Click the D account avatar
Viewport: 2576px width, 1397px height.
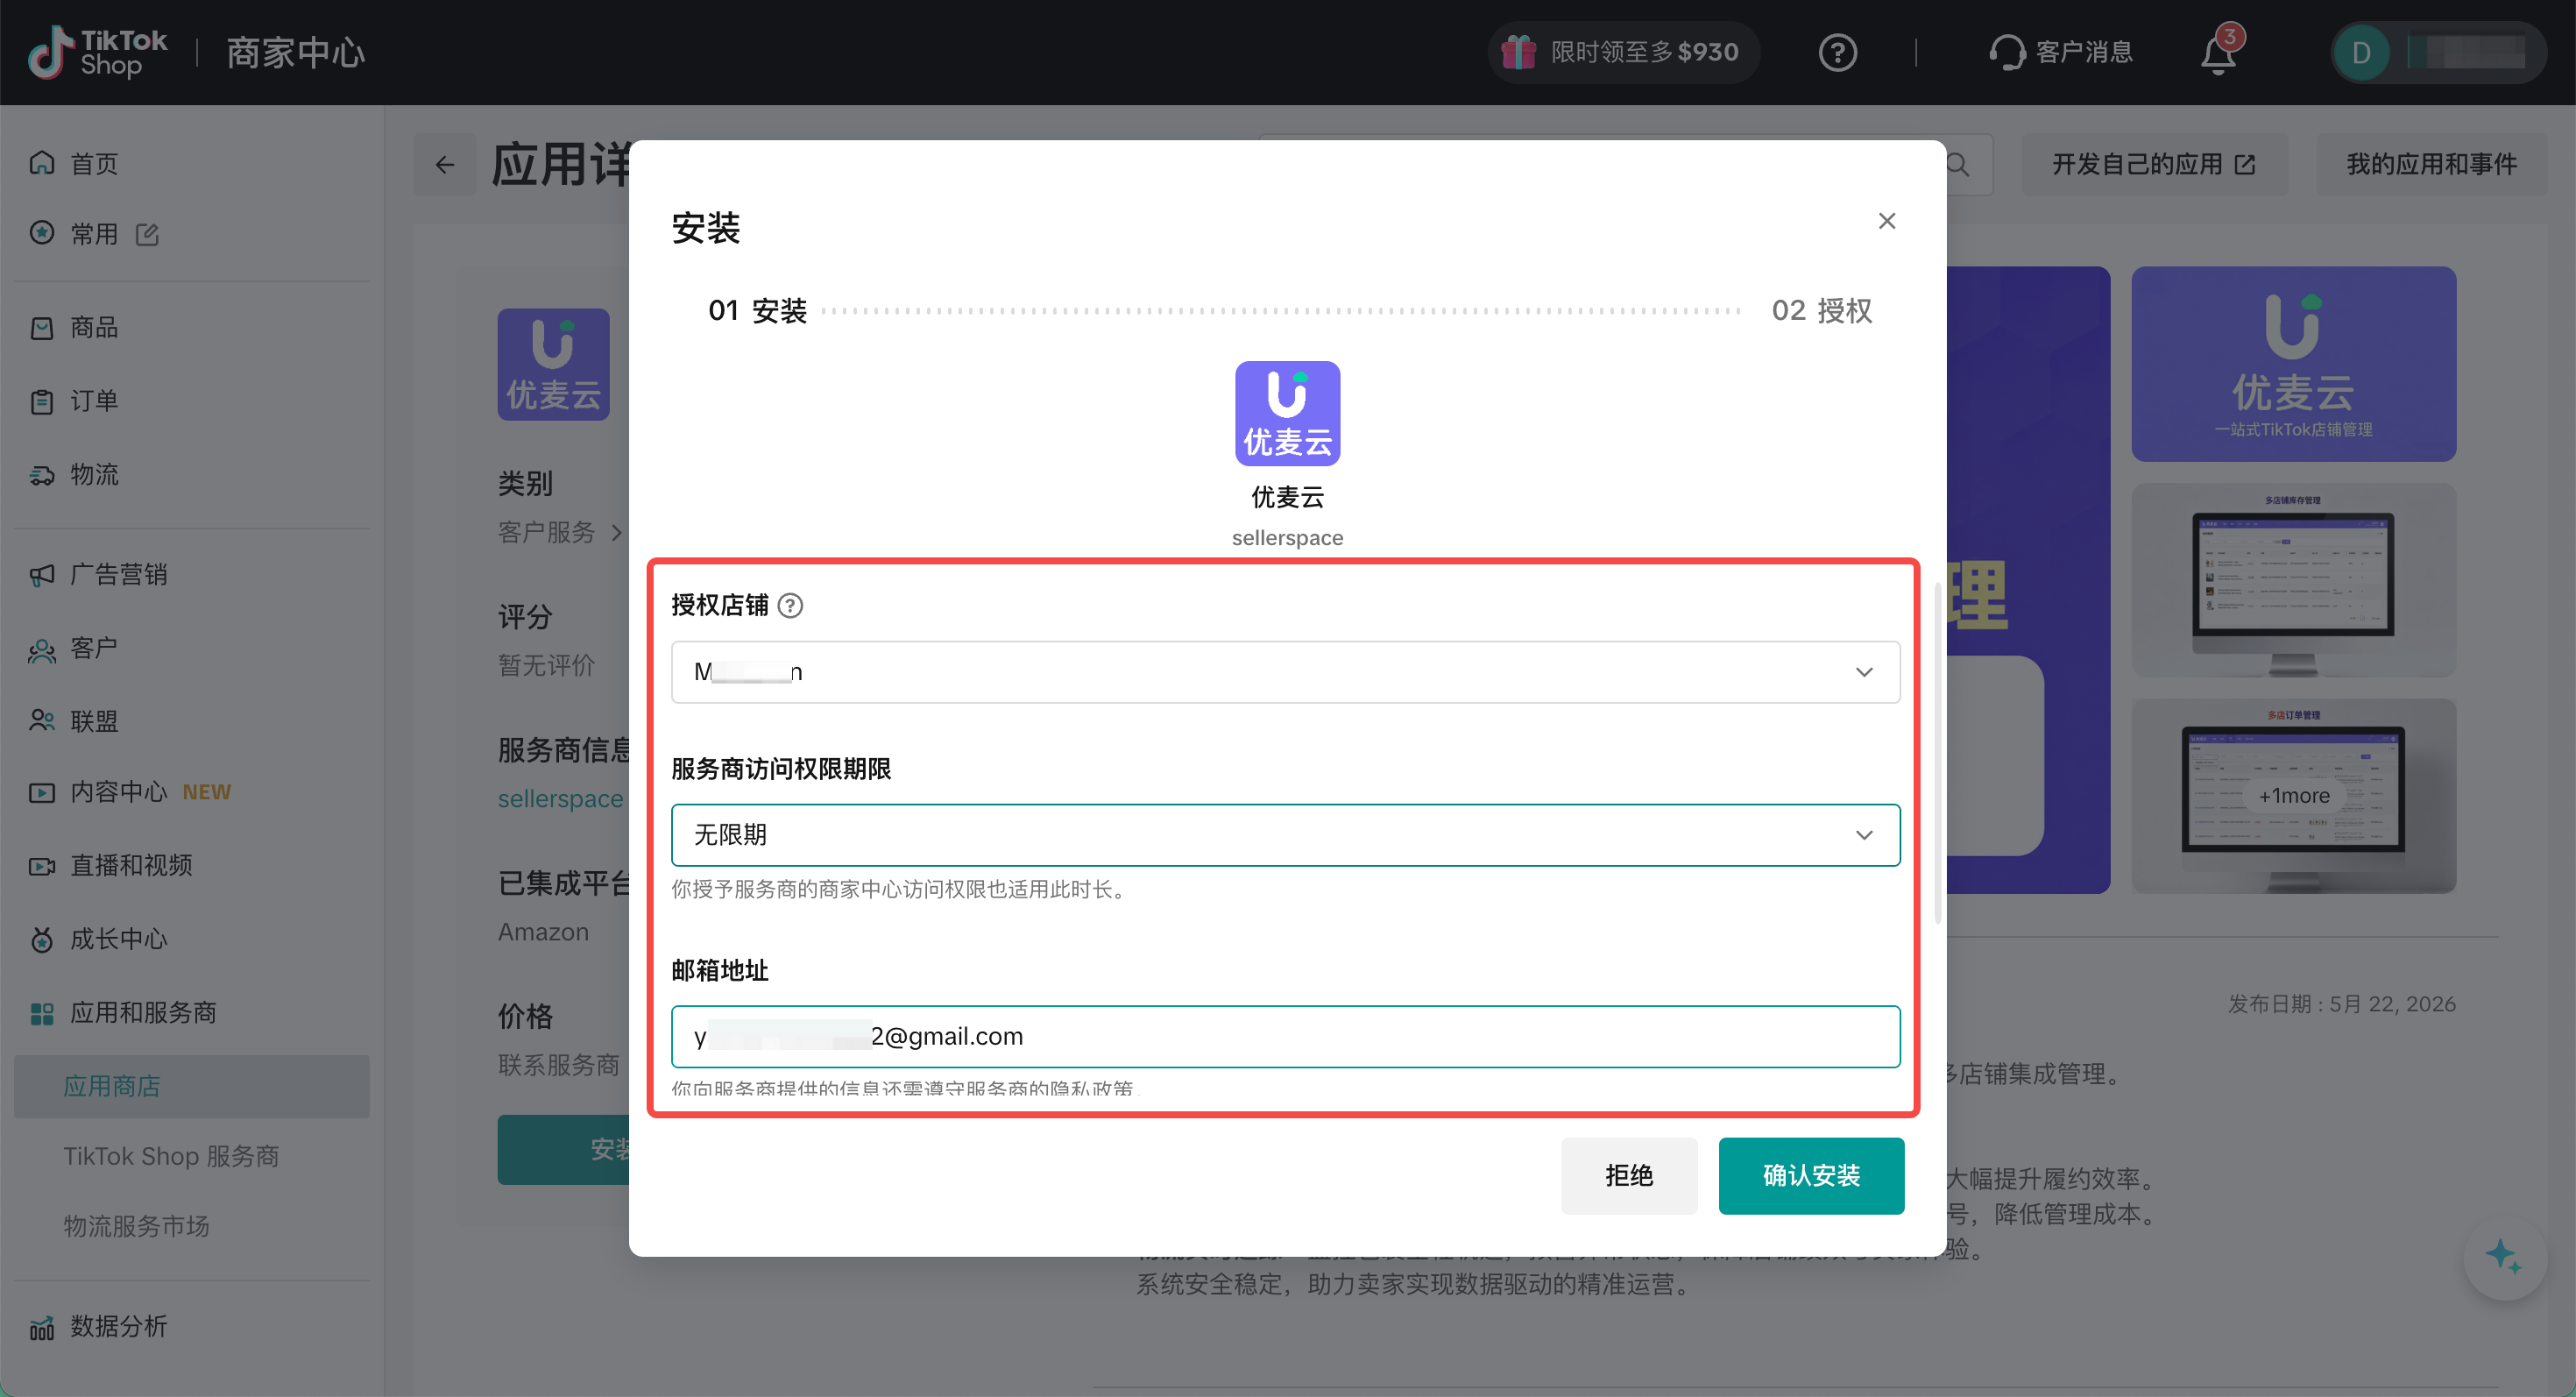click(x=2361, y=53)
